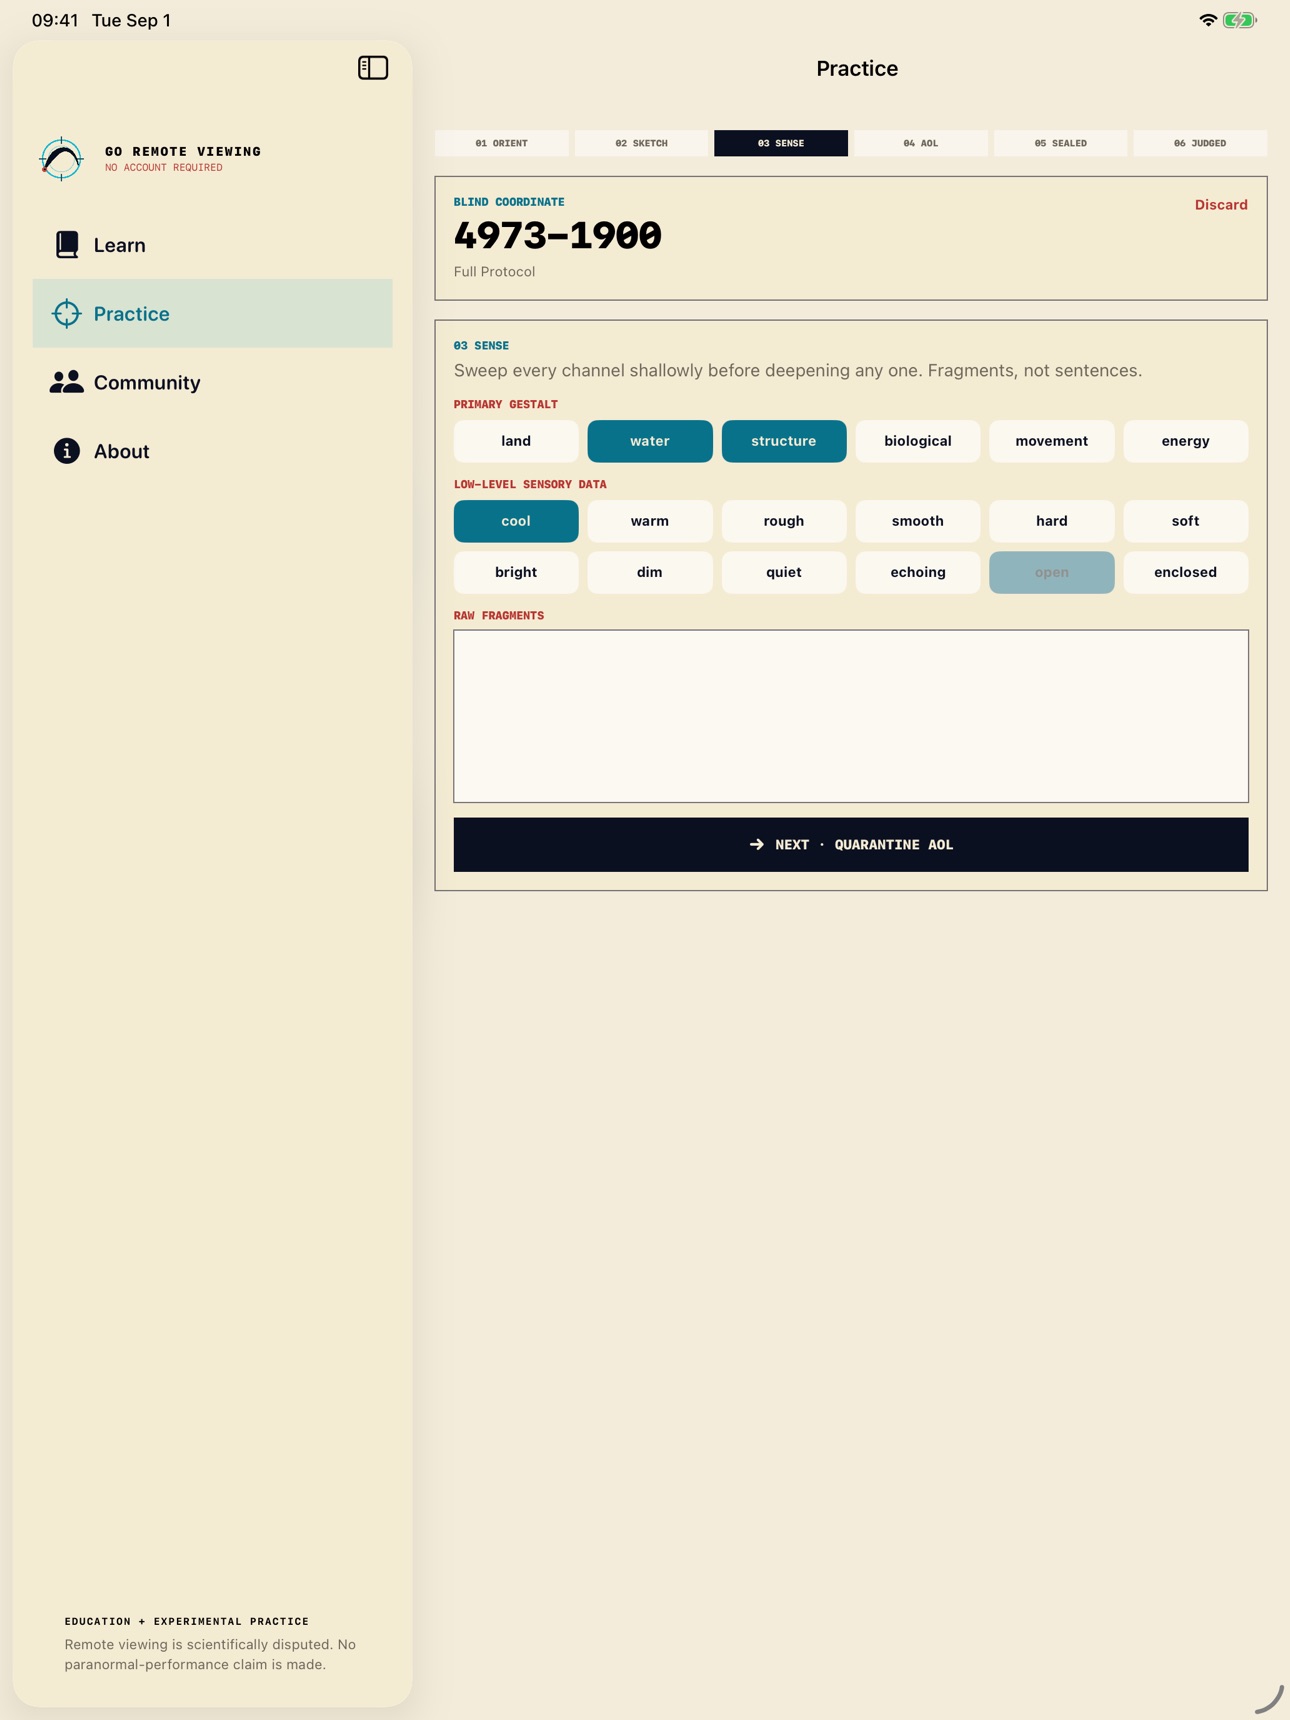Screen dimensions: 1290x1720
Task: Click the battery status icon
Action: coord(1240,20)
